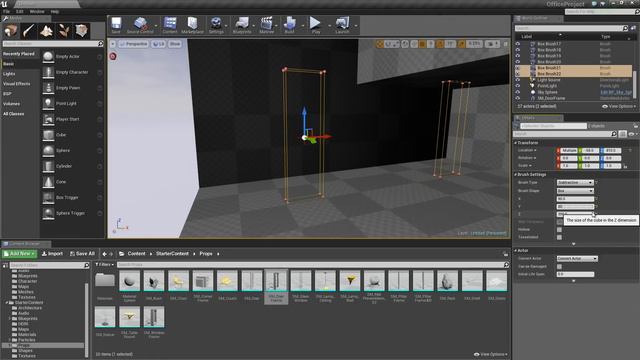Toggle visibility of PointLight in outliner
Image resolution: width=640 pixels, height=360 pixels.
pyautogui.click(x=518, y=86)
